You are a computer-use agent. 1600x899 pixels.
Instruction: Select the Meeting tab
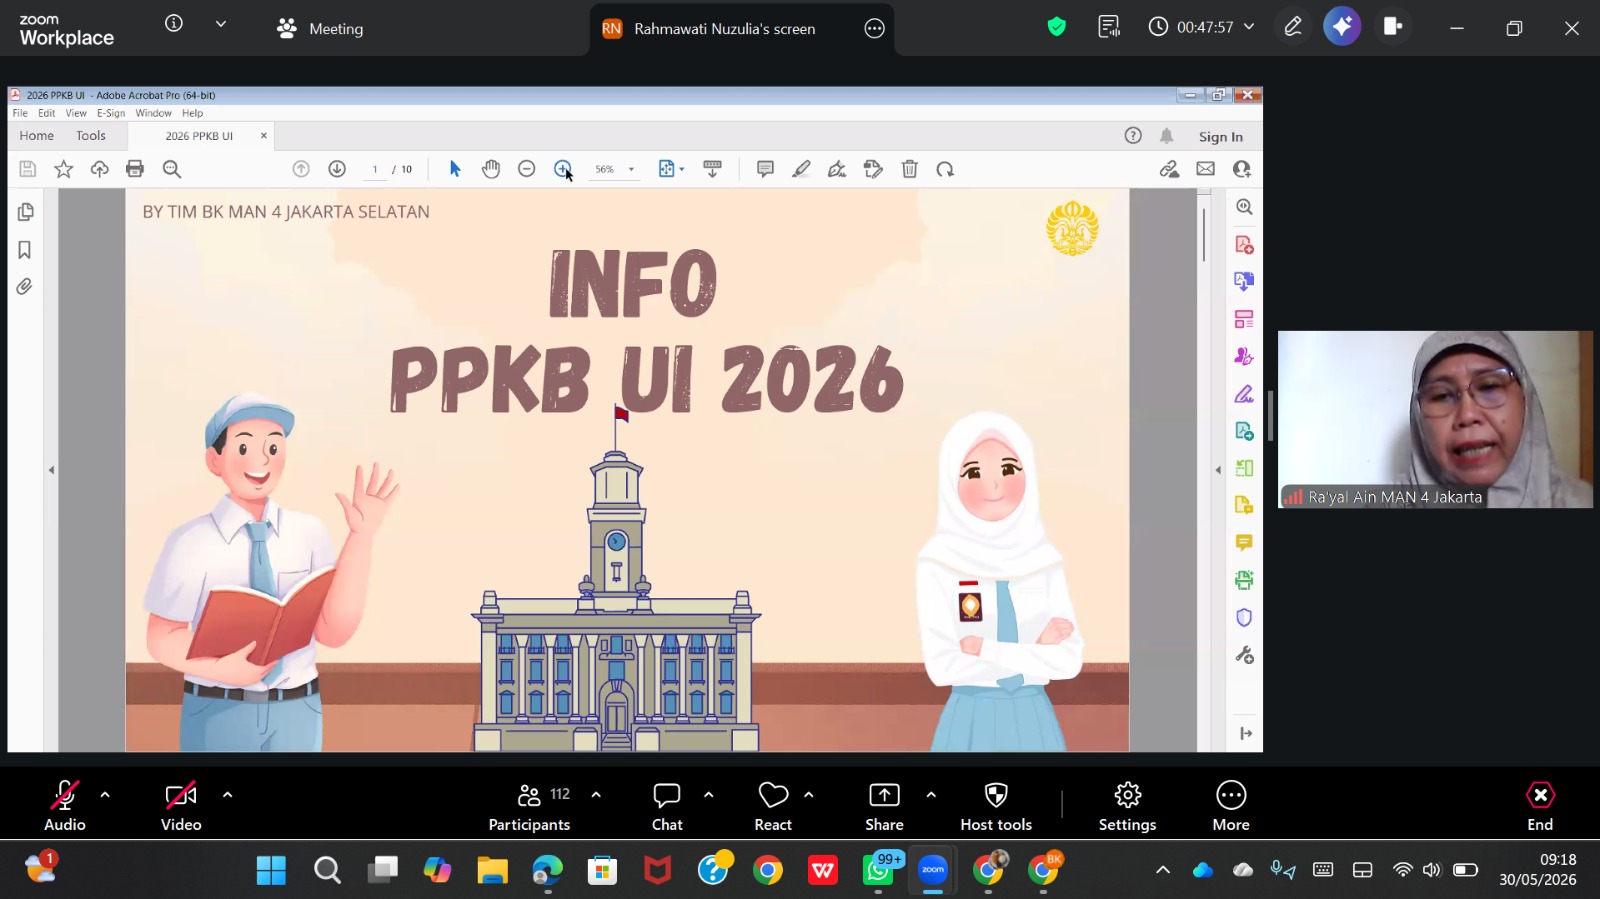tap(320, 29)
